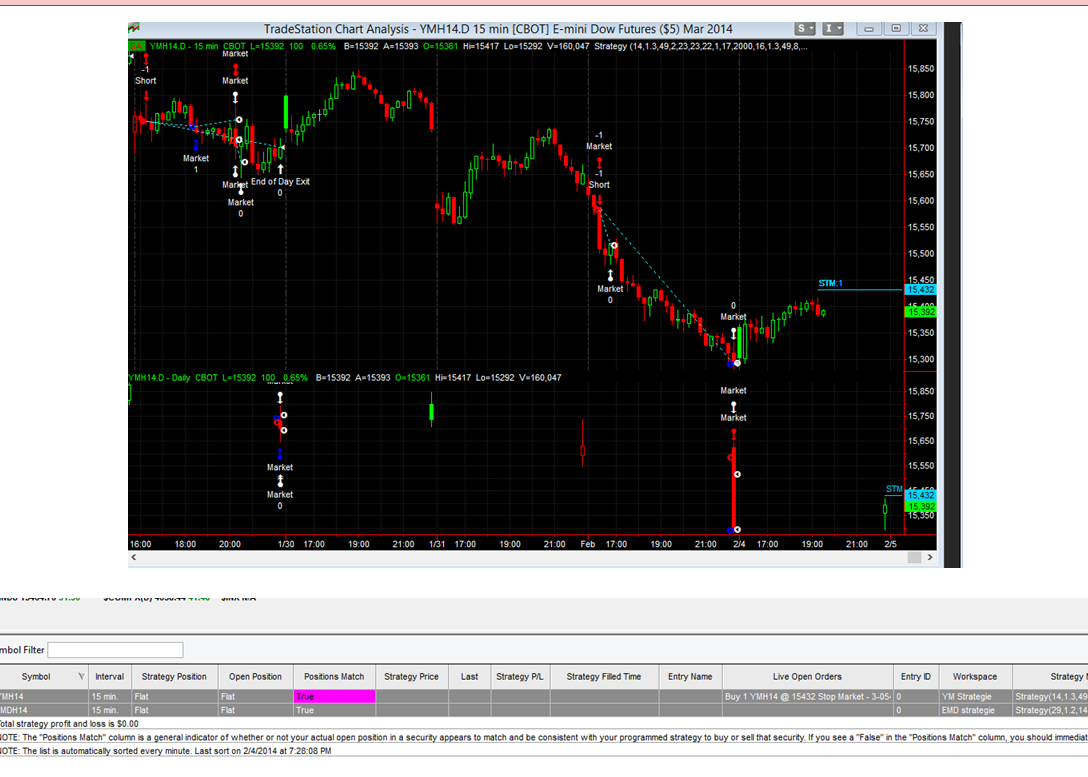Click the TradeStation chart window icon
Image resolution: width=1088 pixels, height=777 pixels.
pyautogui.click(x=134, y=28)
